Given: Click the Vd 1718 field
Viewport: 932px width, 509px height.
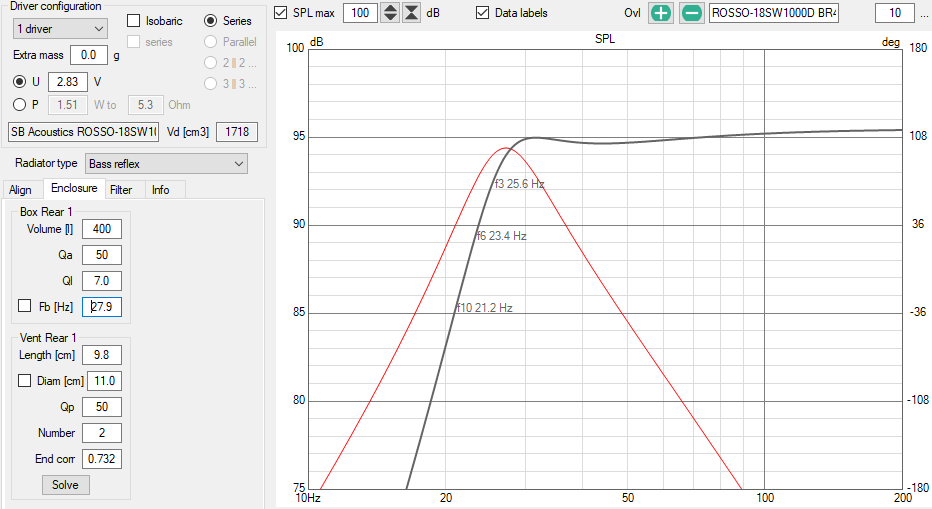Looking at the screenshot, I should [x=237, y=131].
